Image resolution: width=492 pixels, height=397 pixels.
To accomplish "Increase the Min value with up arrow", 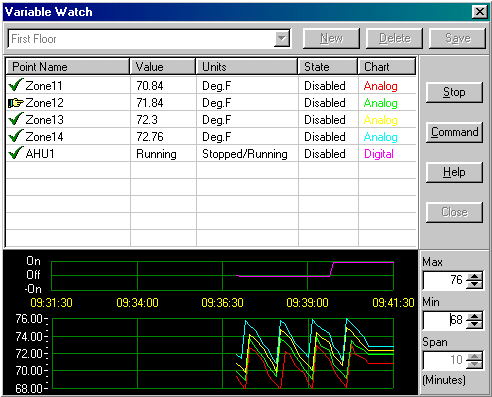I will [474, 317].
